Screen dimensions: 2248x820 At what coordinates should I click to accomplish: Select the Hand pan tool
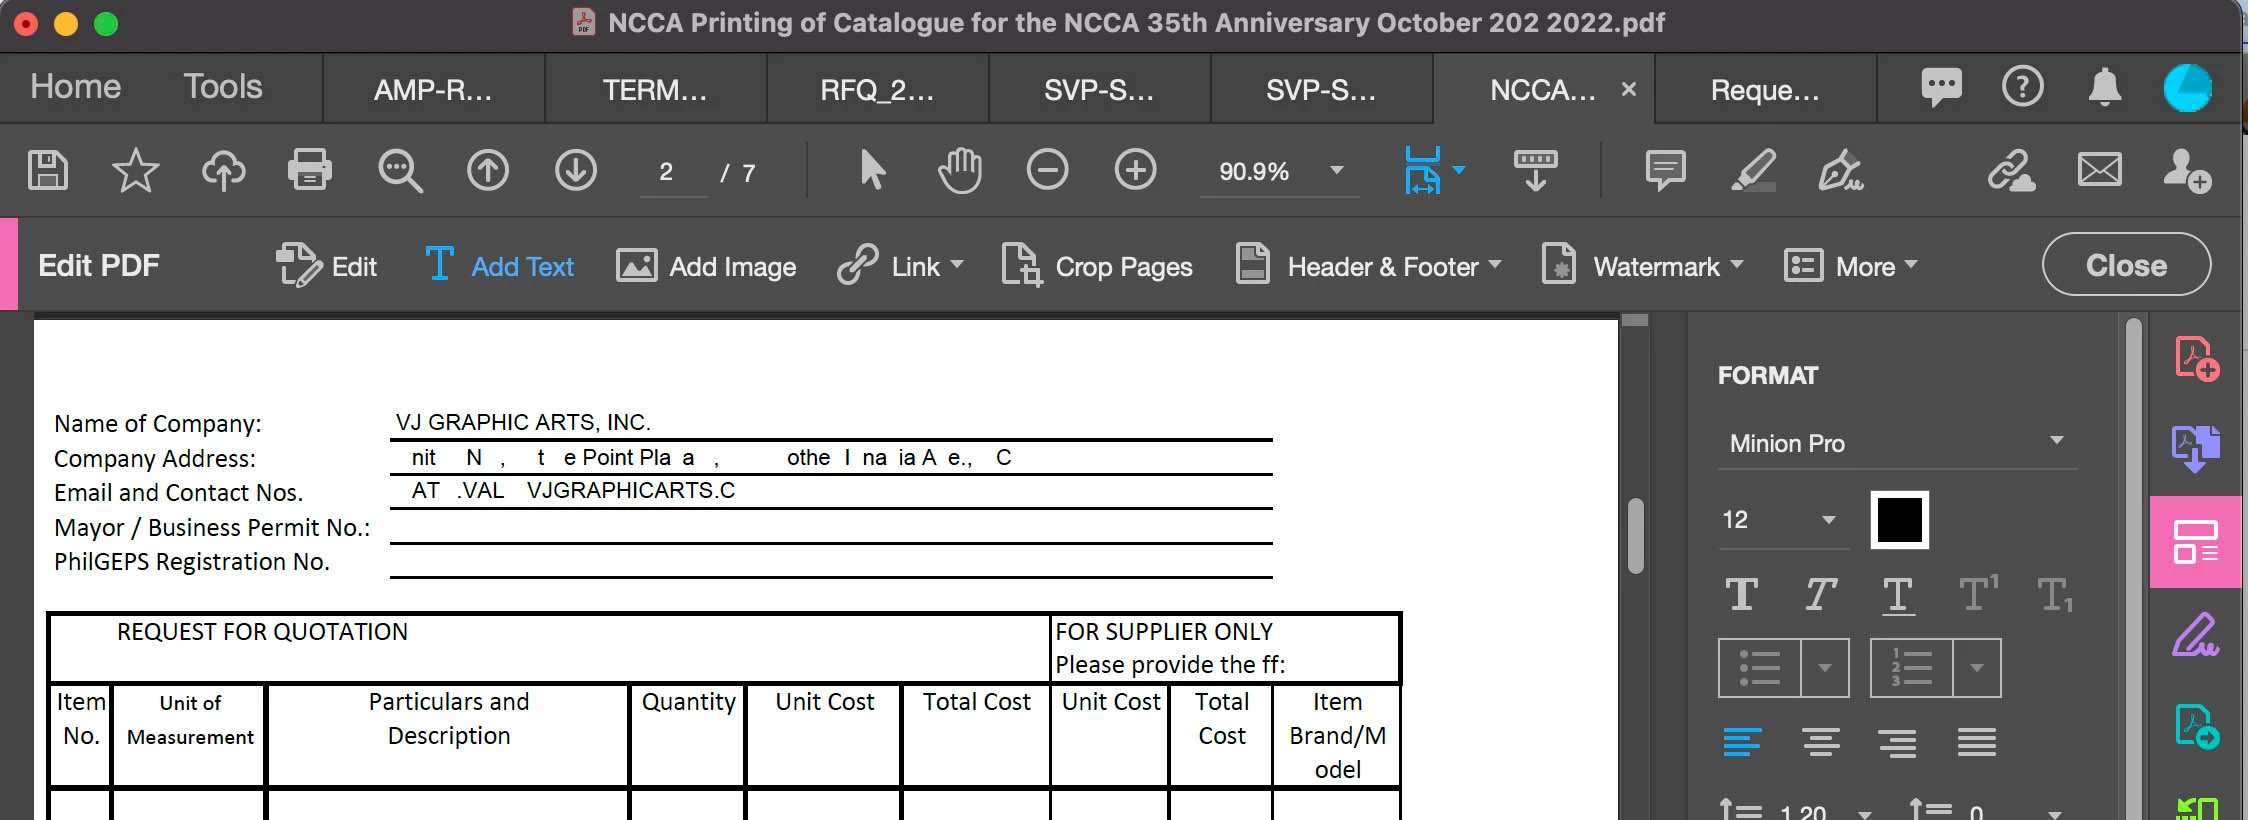coord(959,170)
